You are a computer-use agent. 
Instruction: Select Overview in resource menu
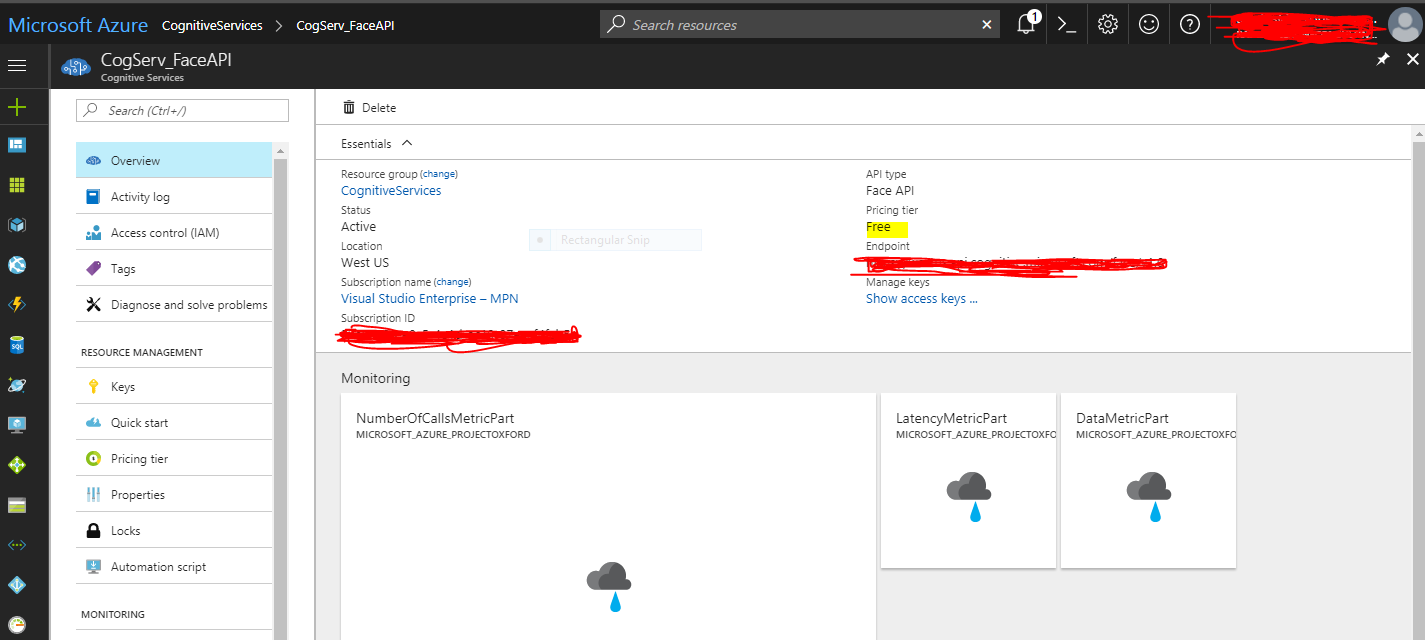click(174, 160)
